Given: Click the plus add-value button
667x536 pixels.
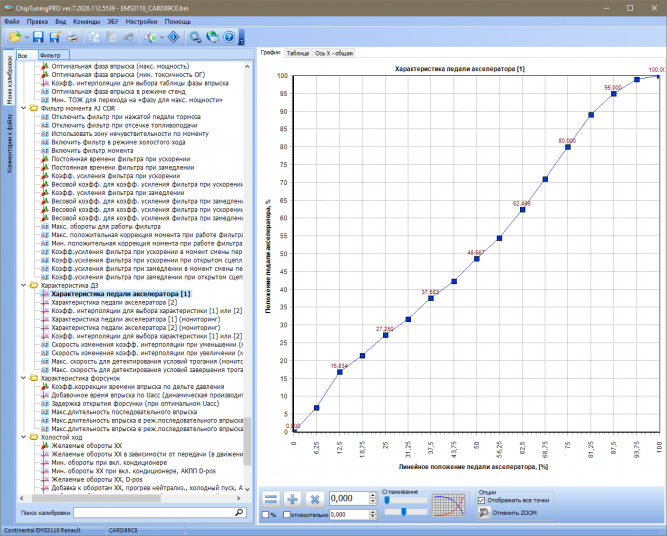Looking at the screenshot, I should pyautogui.click(x=293, y=499).
